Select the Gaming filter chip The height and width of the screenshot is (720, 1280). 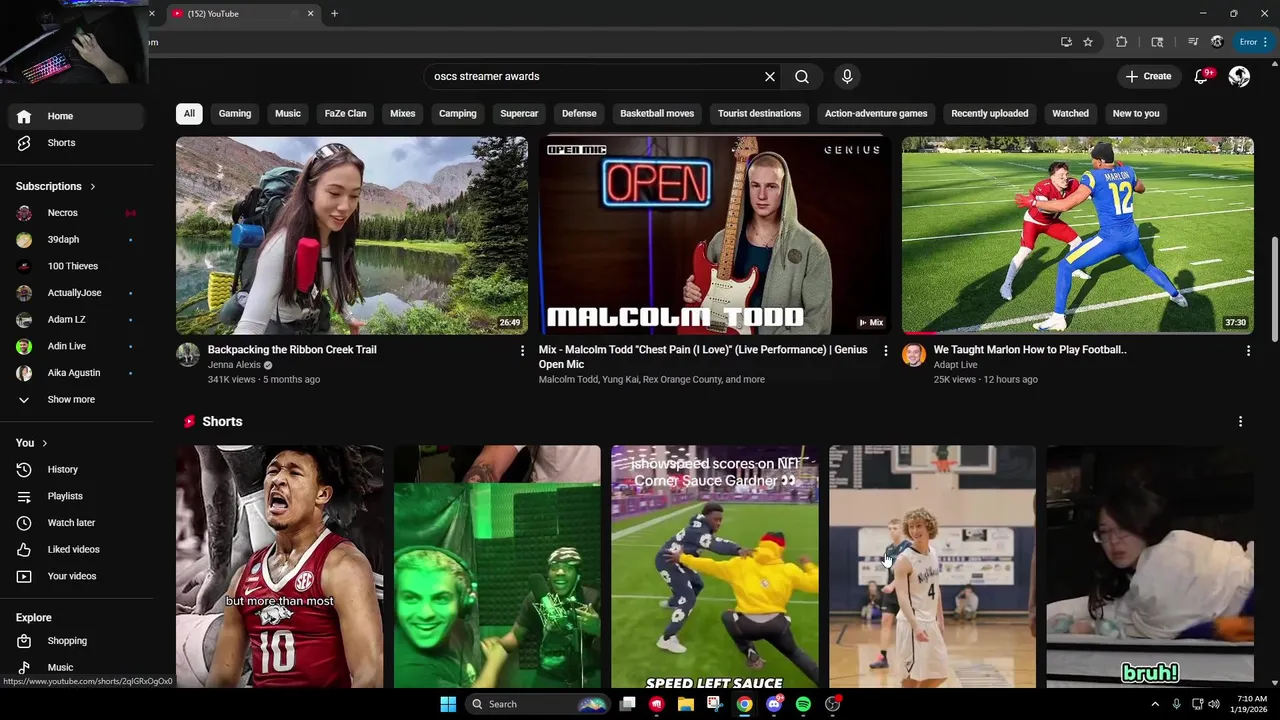(235, 113)
